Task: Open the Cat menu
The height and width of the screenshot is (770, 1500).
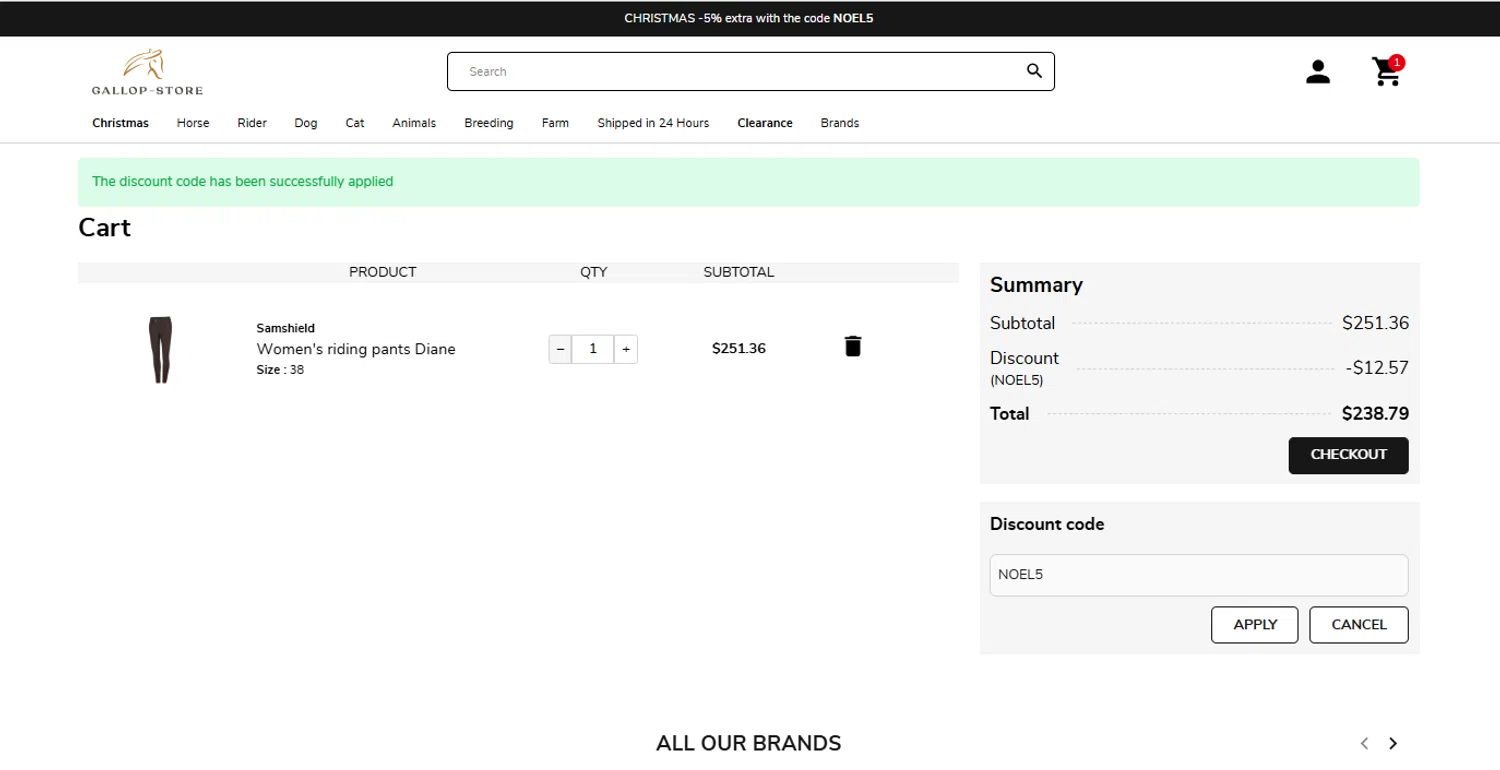Action: (355, 123)
